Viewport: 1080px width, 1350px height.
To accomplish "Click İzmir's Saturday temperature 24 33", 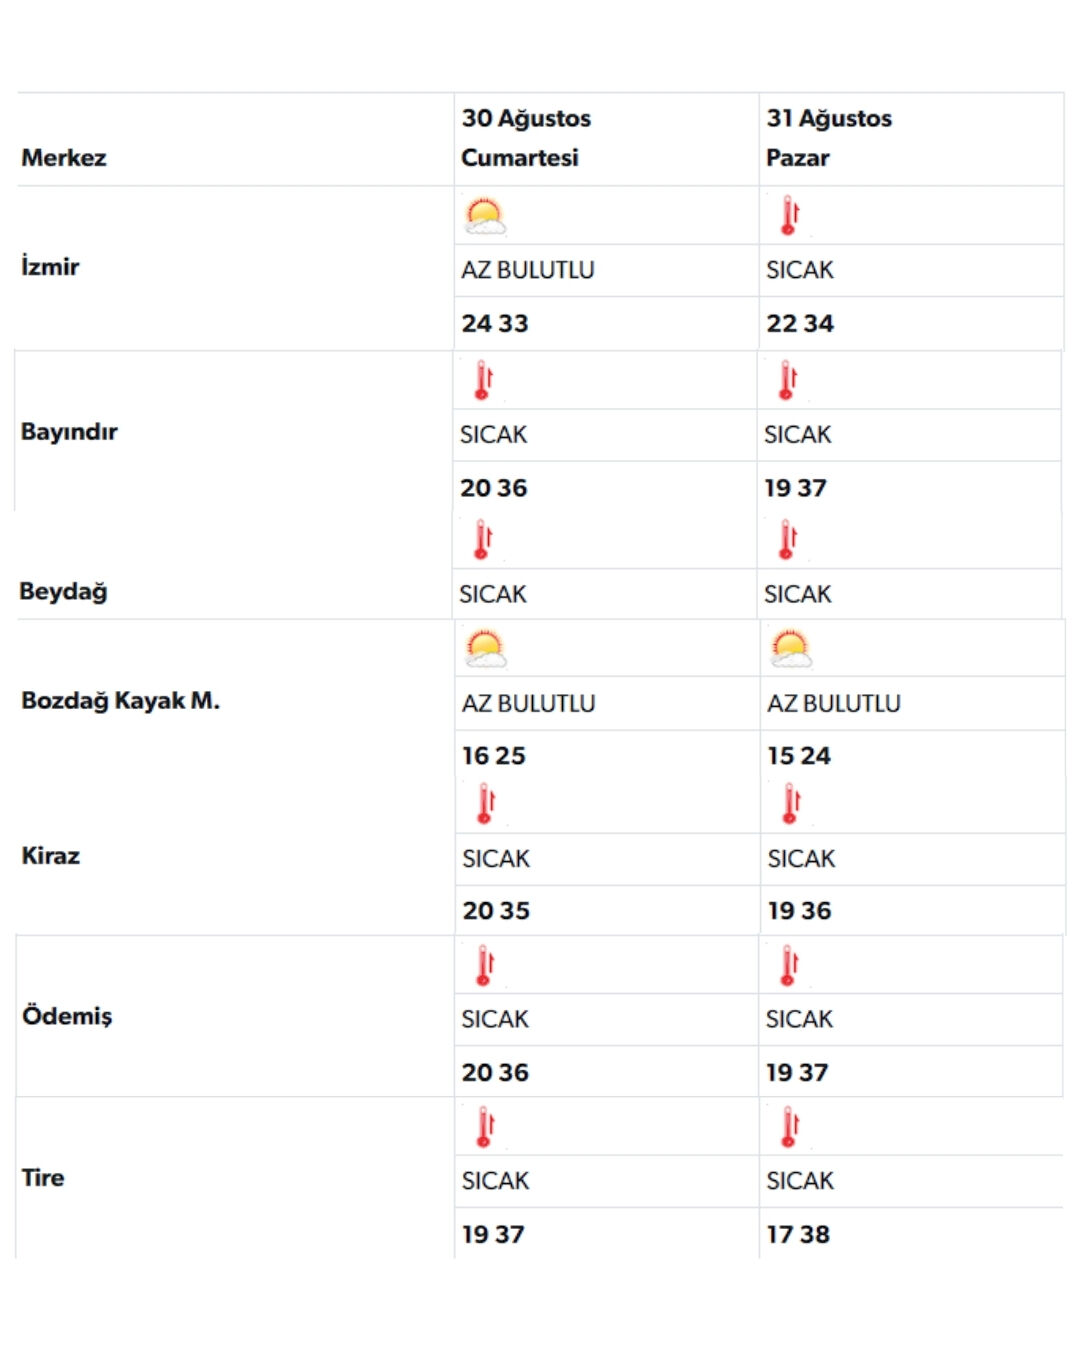I will (x=495, y=324).
